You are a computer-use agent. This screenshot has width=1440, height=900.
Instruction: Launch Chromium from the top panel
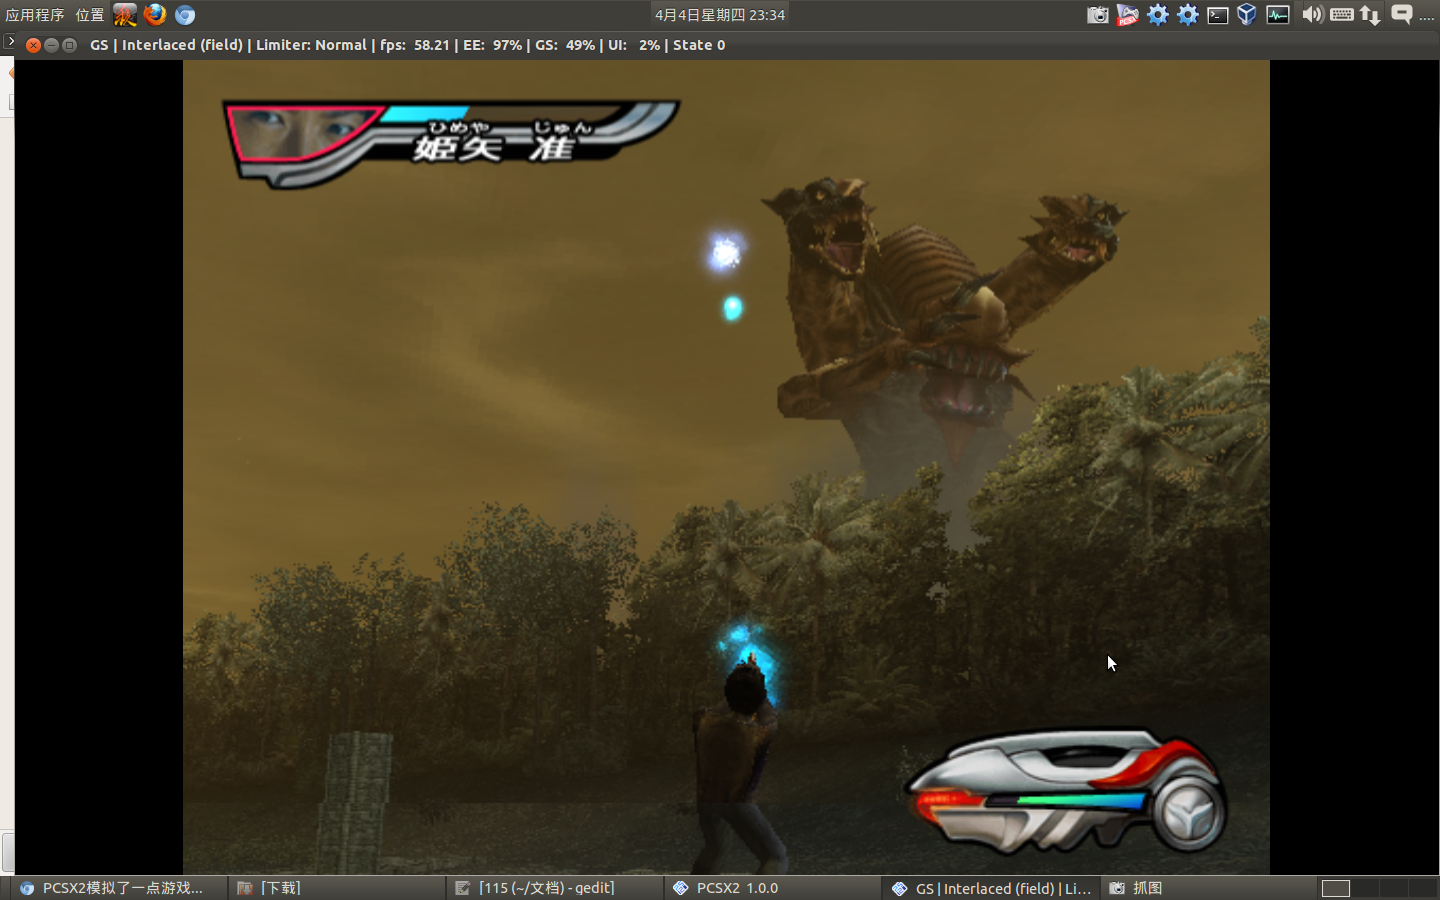click(x=185, y=15)
